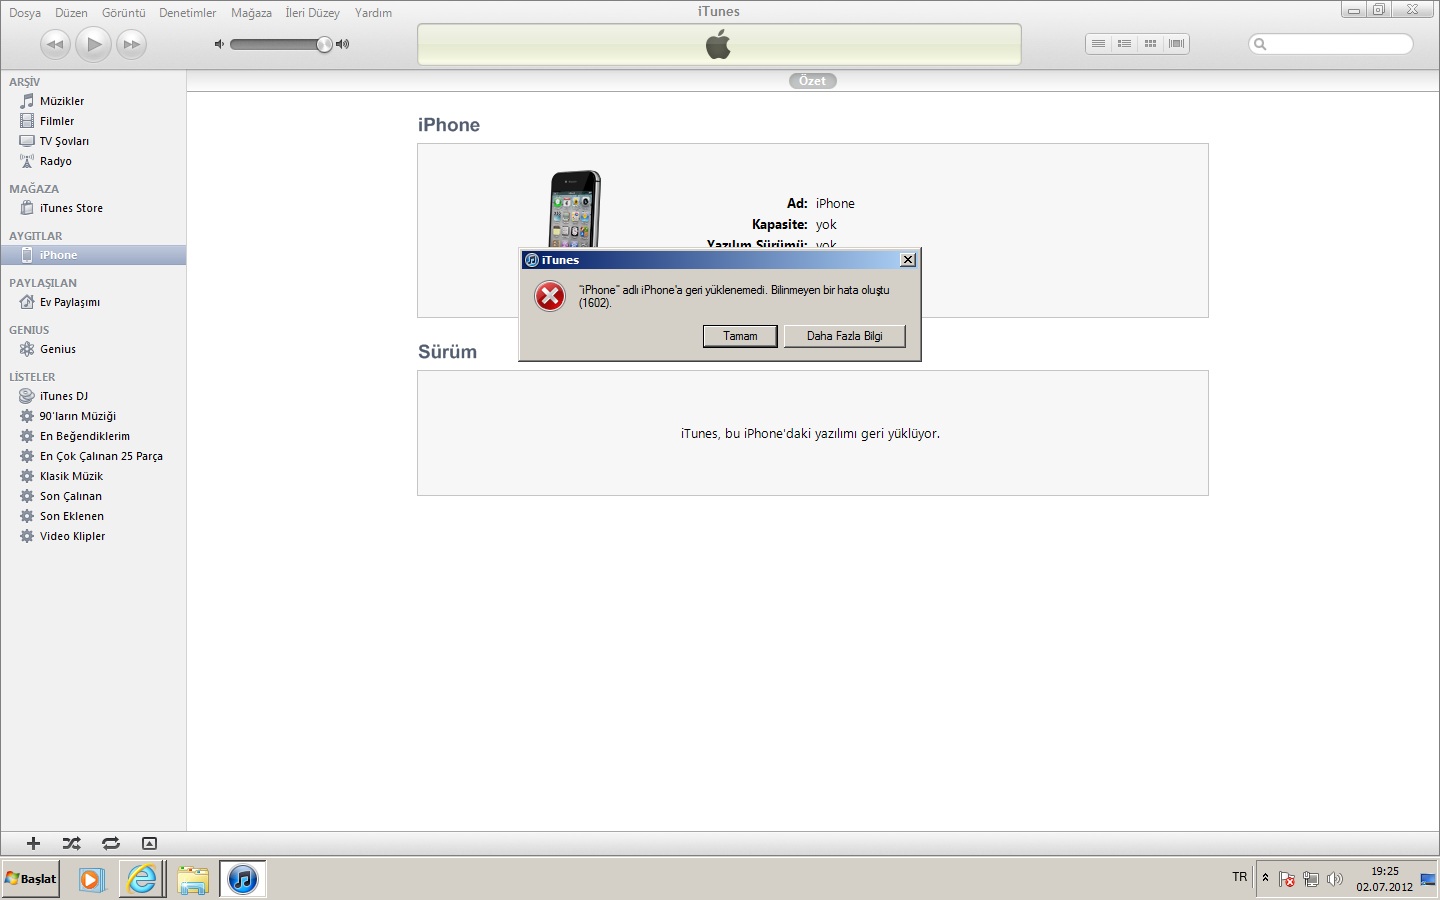Screen dimensions: 1440x900
Task: Click the system tray volume icon
Action: tap(1335, 879)
